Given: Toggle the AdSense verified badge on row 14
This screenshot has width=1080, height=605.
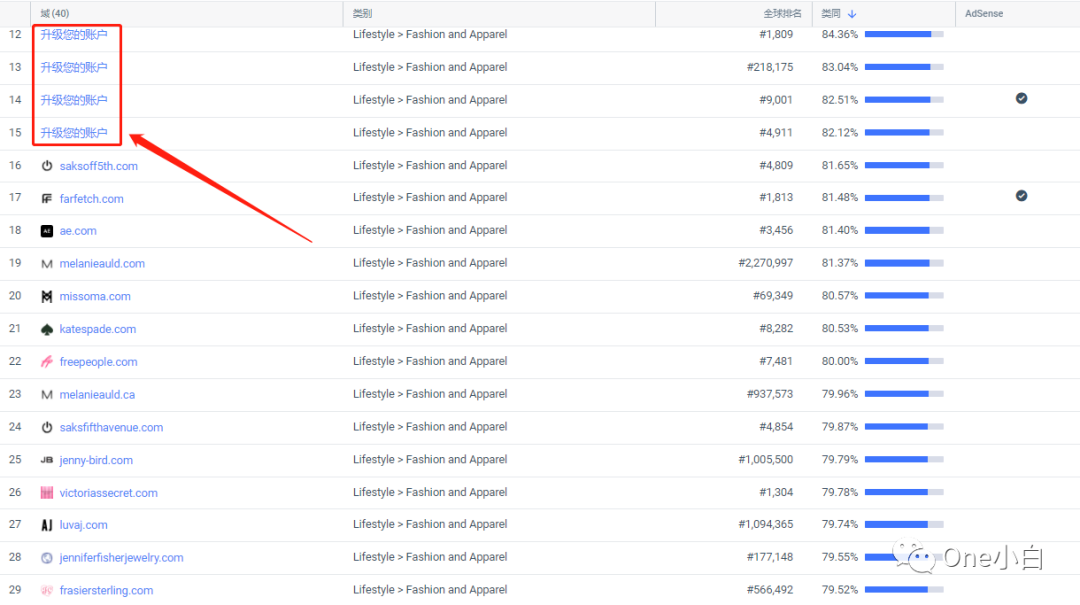Looking at the screenshot, I should 1021,98.
